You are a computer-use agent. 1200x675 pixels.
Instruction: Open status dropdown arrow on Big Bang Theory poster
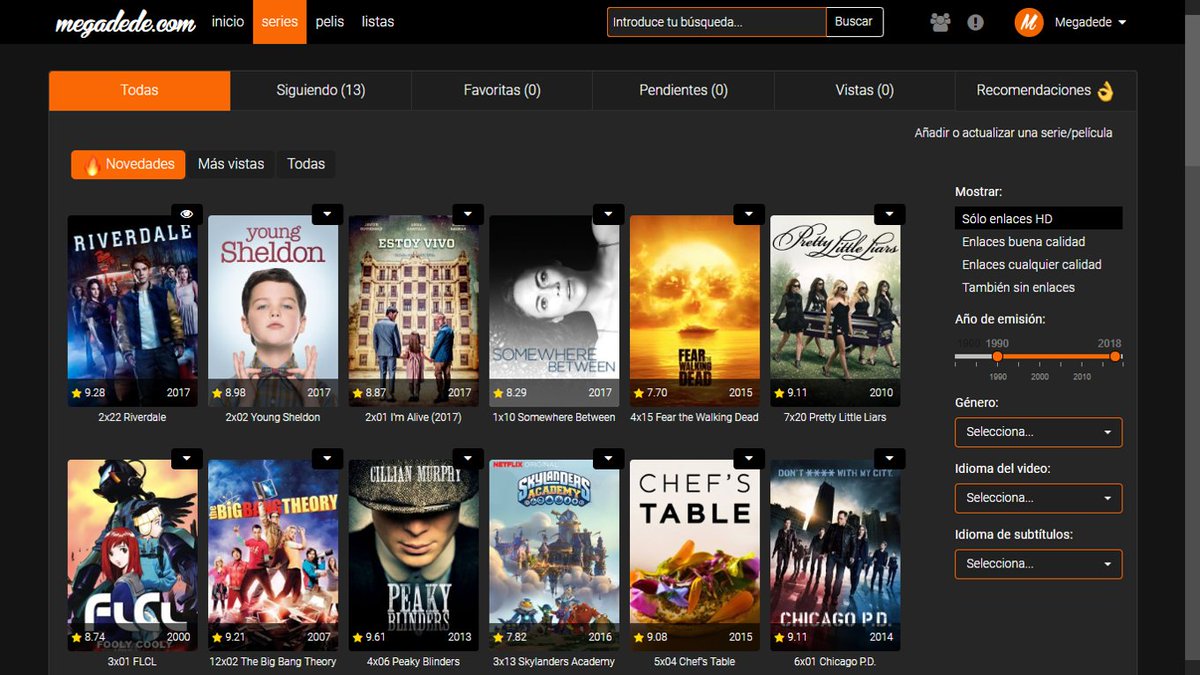[327, 458]
